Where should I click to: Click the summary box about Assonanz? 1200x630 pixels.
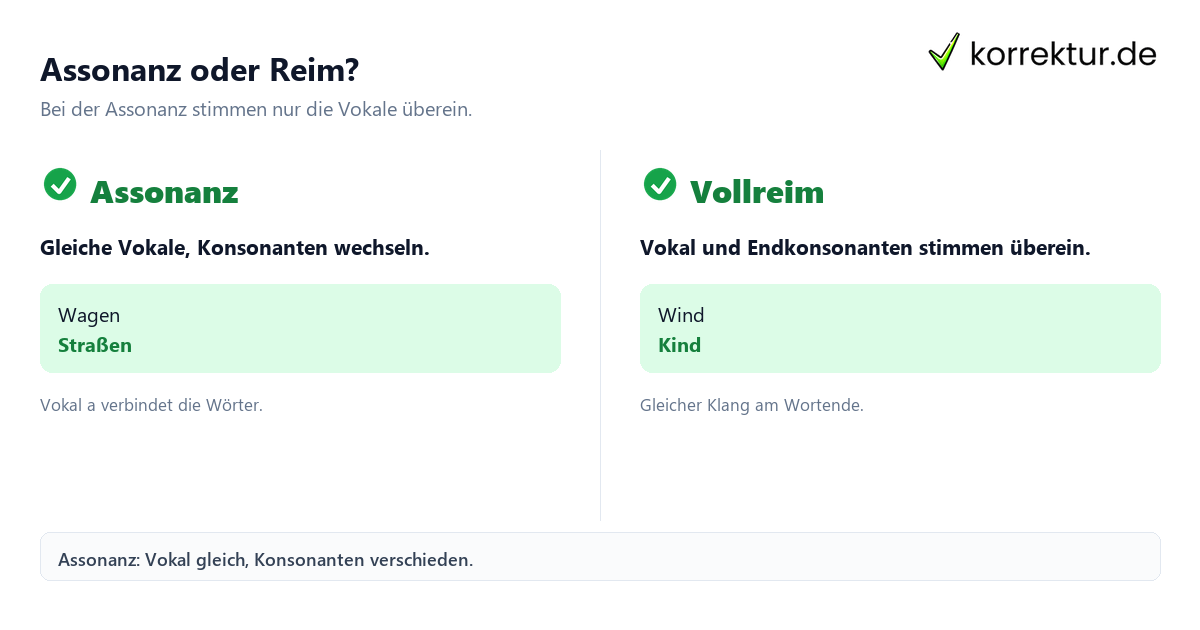[x=600, y=556]
